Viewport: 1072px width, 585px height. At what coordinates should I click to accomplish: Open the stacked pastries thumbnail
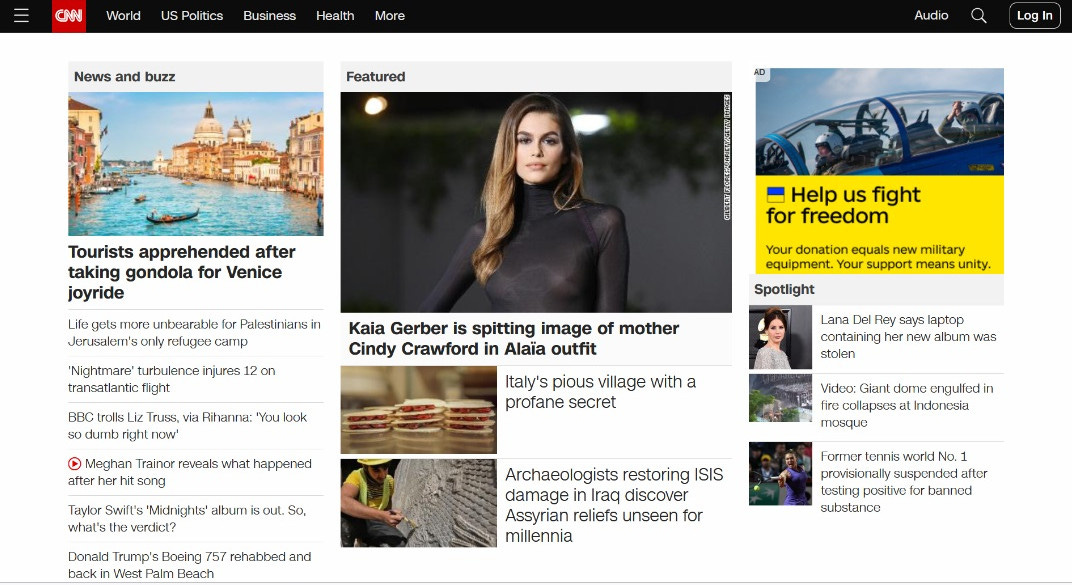point(418,409)
